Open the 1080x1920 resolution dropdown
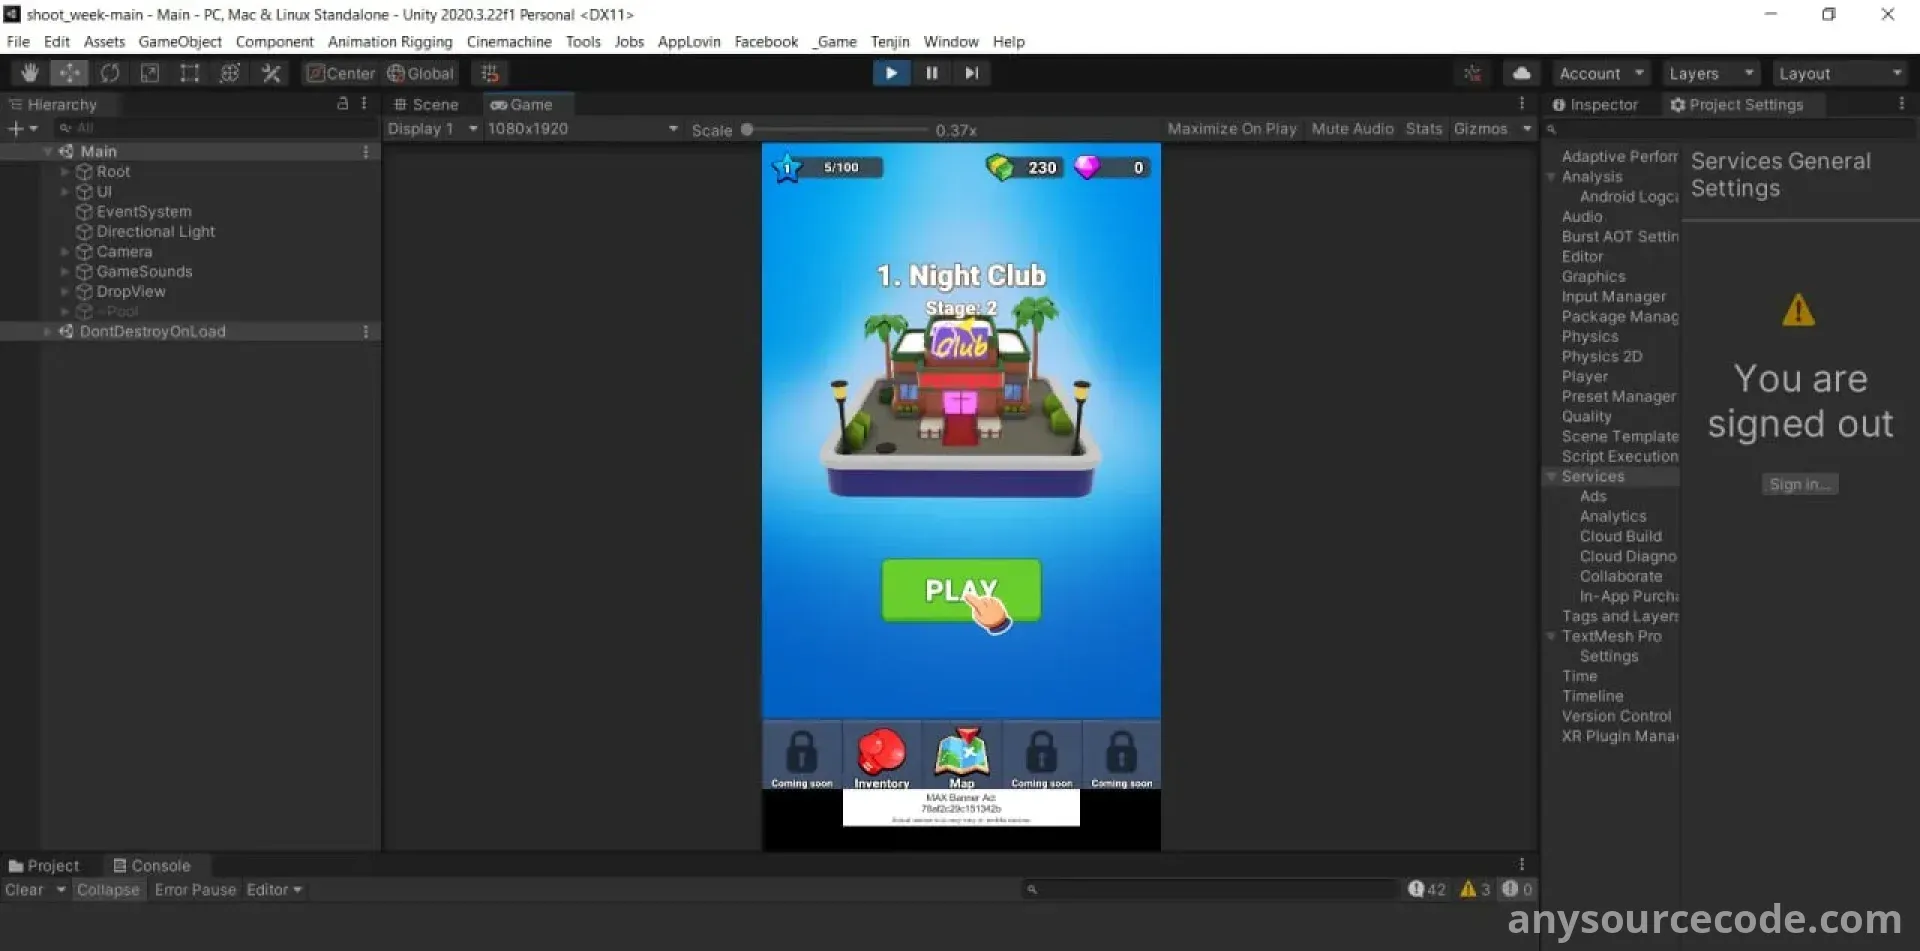 [582, 129]
